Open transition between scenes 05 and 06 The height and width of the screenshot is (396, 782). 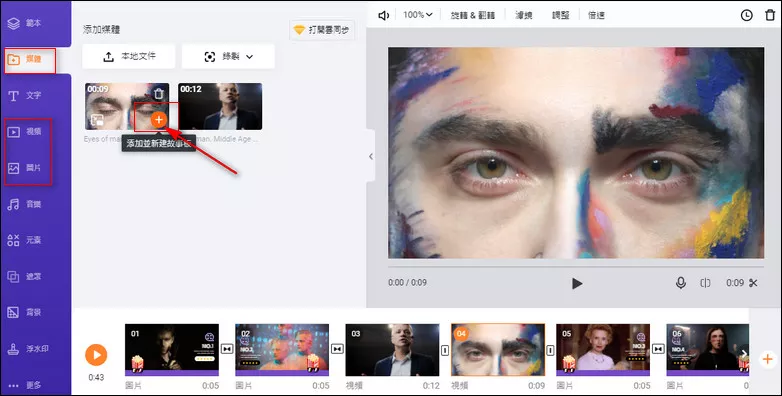coord(658,349)
